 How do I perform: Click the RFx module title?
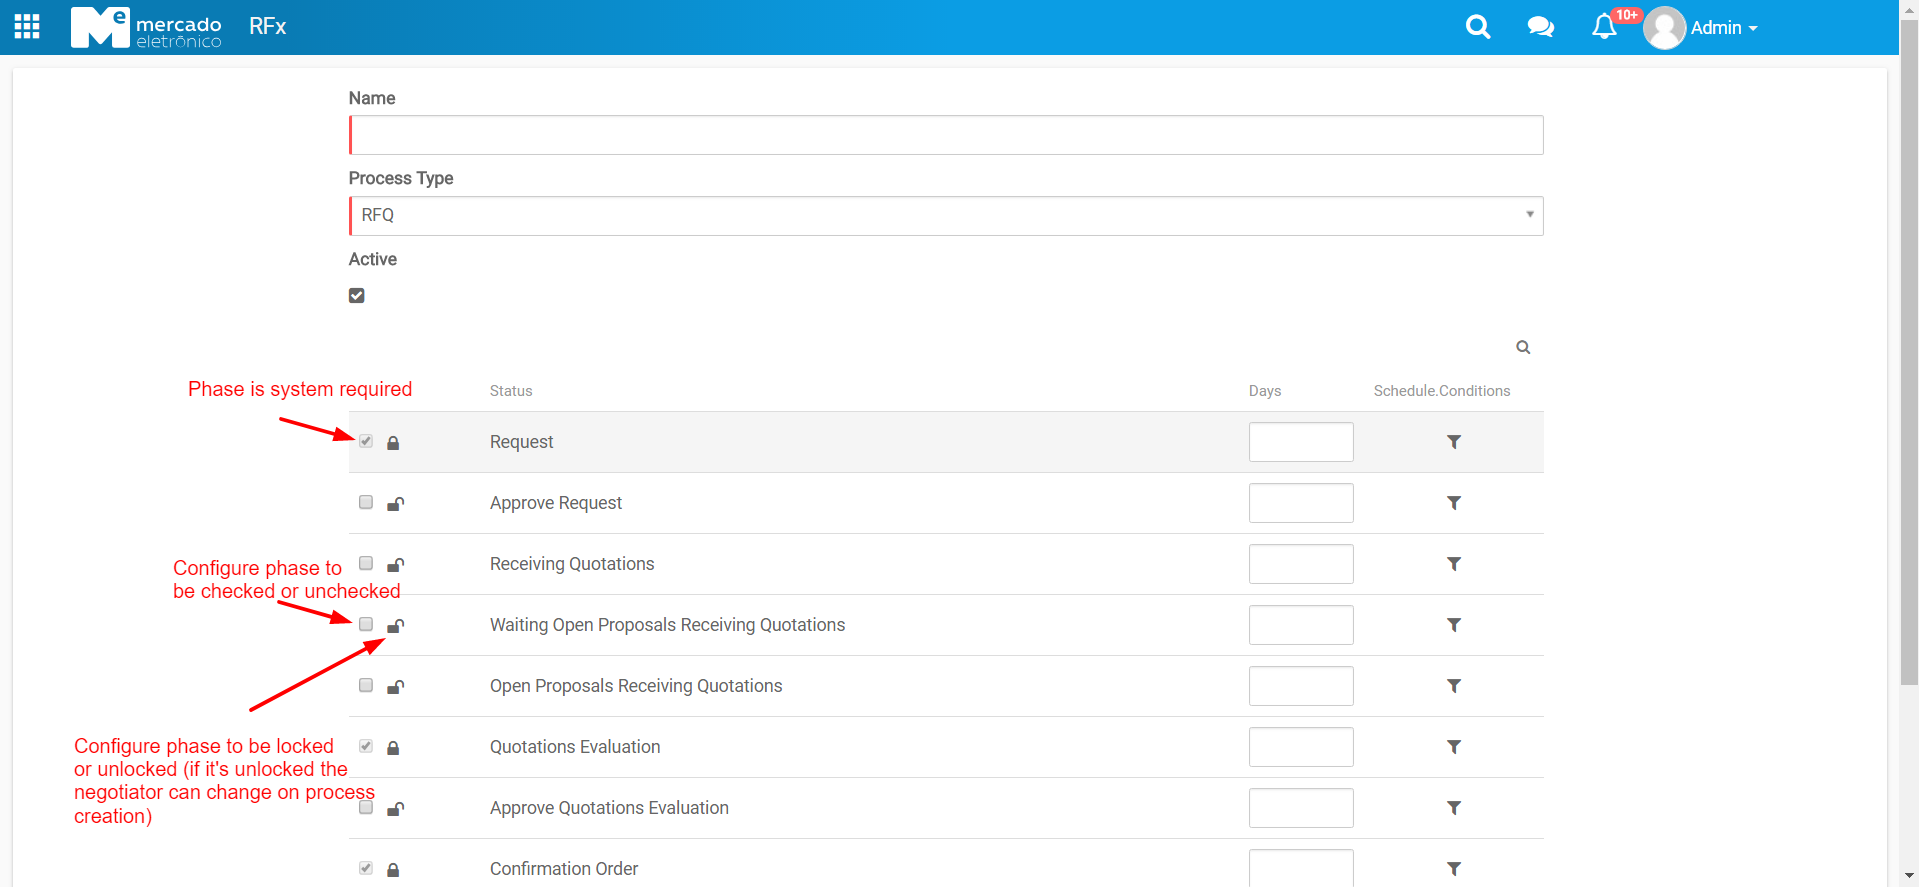[x=267, y=27]
